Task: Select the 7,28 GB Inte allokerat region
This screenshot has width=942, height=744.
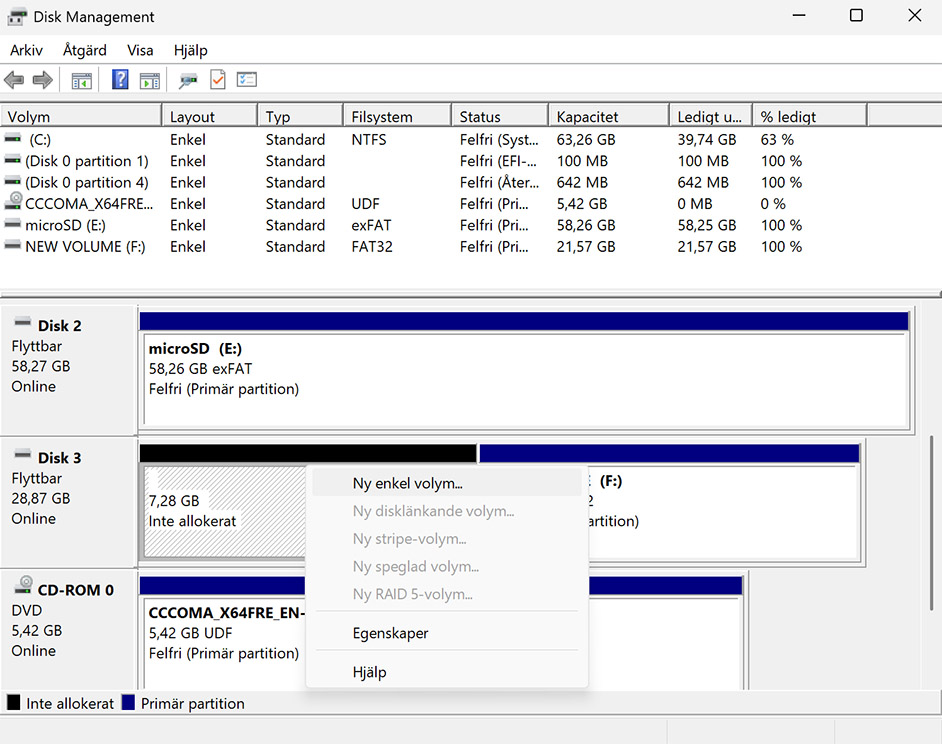Action: click(225, 512)
